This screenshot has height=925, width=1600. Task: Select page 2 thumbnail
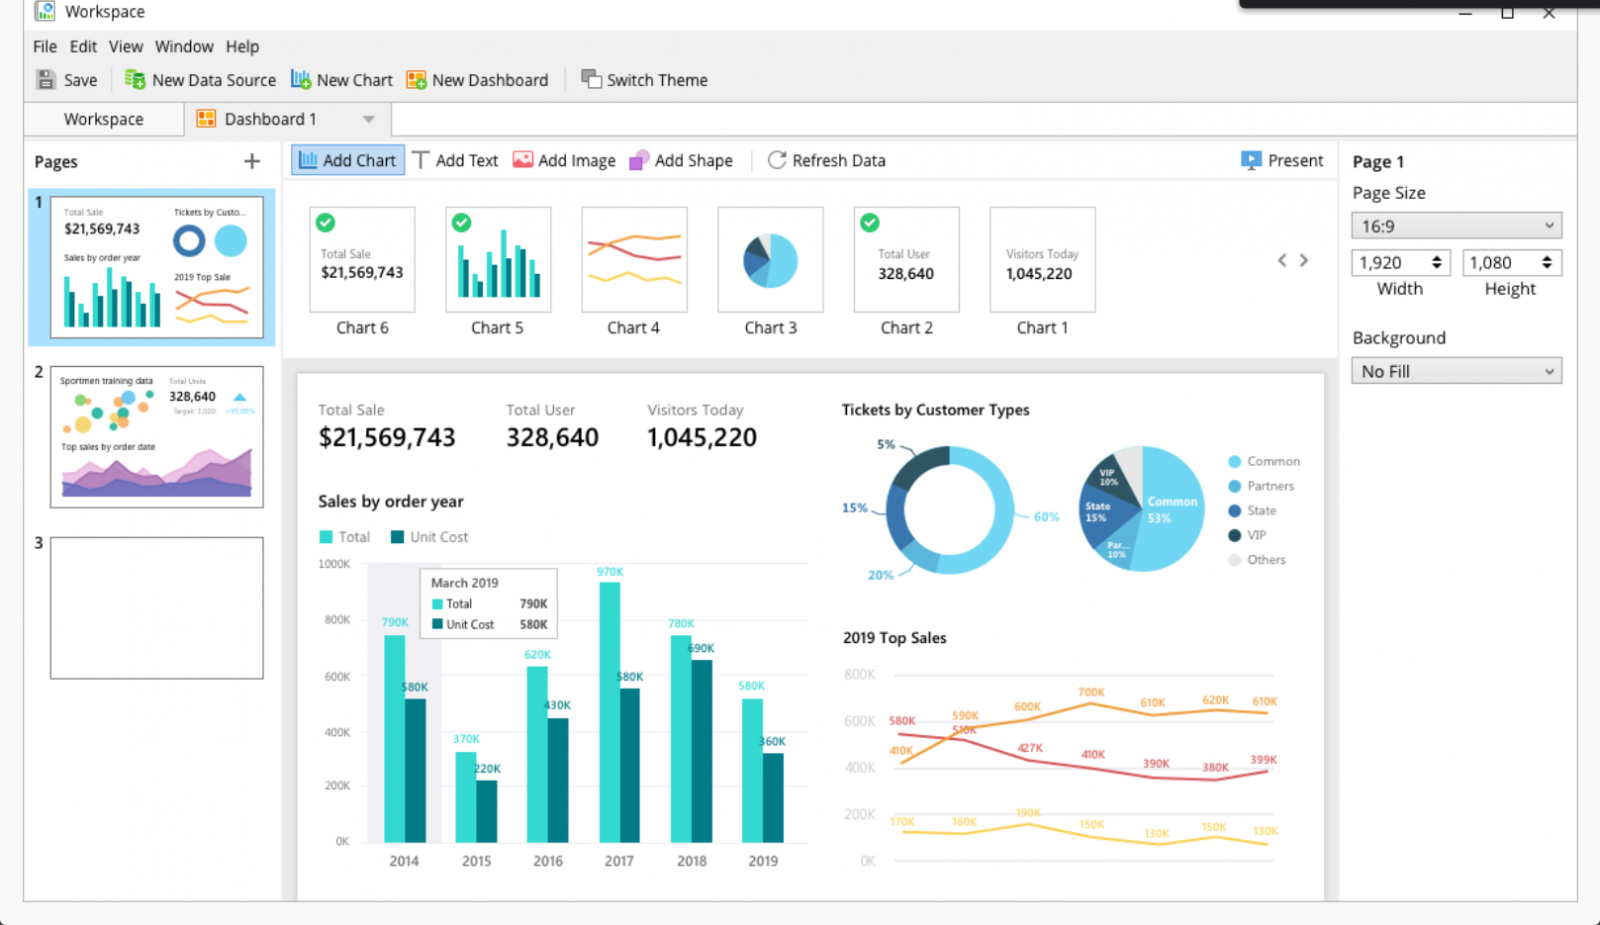pos(157,437)
